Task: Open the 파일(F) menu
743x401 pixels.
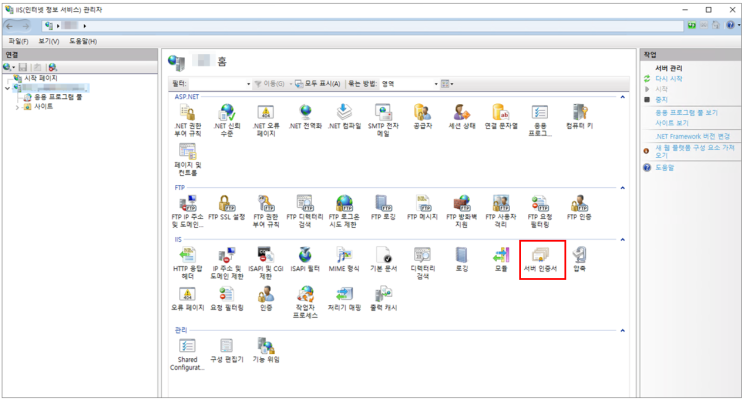Action: (18, 41)
